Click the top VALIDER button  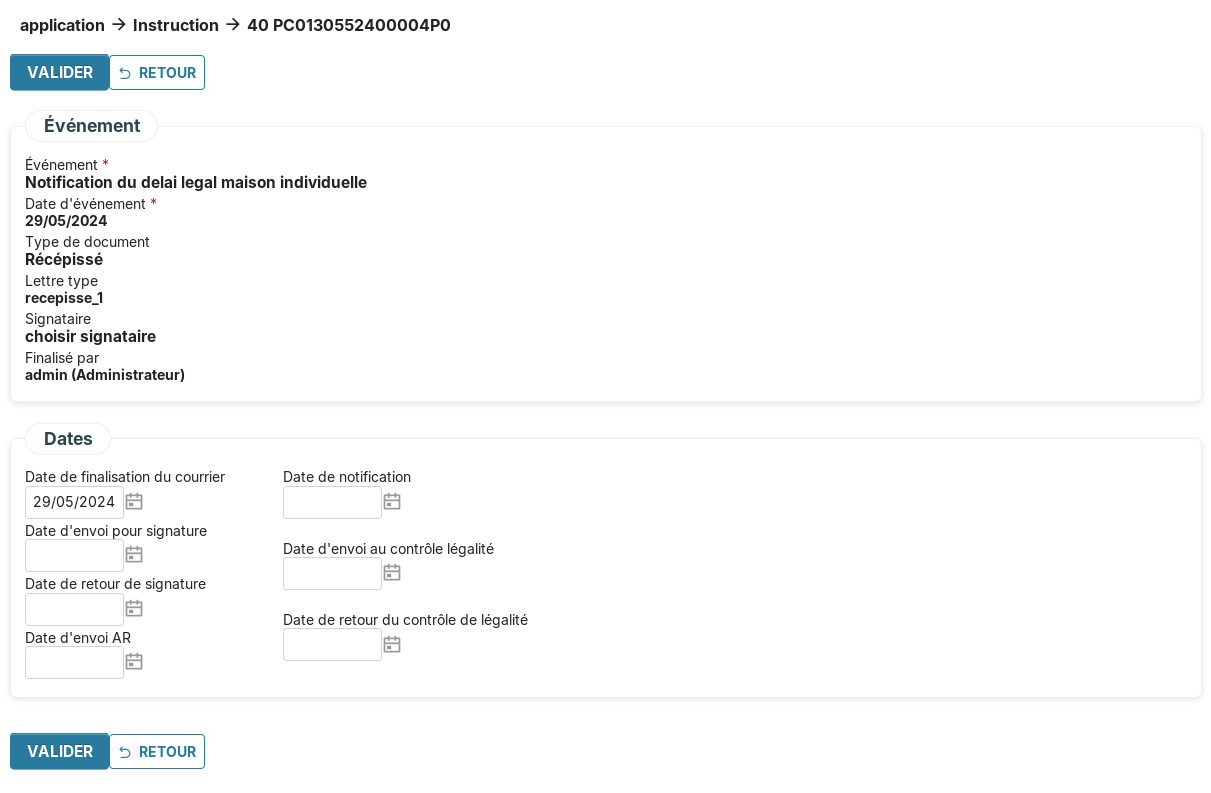click(60, 72)
